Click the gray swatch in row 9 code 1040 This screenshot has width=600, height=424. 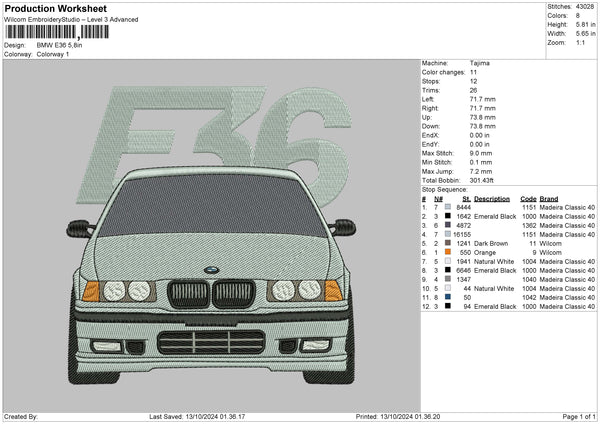(x=448, y=279)
